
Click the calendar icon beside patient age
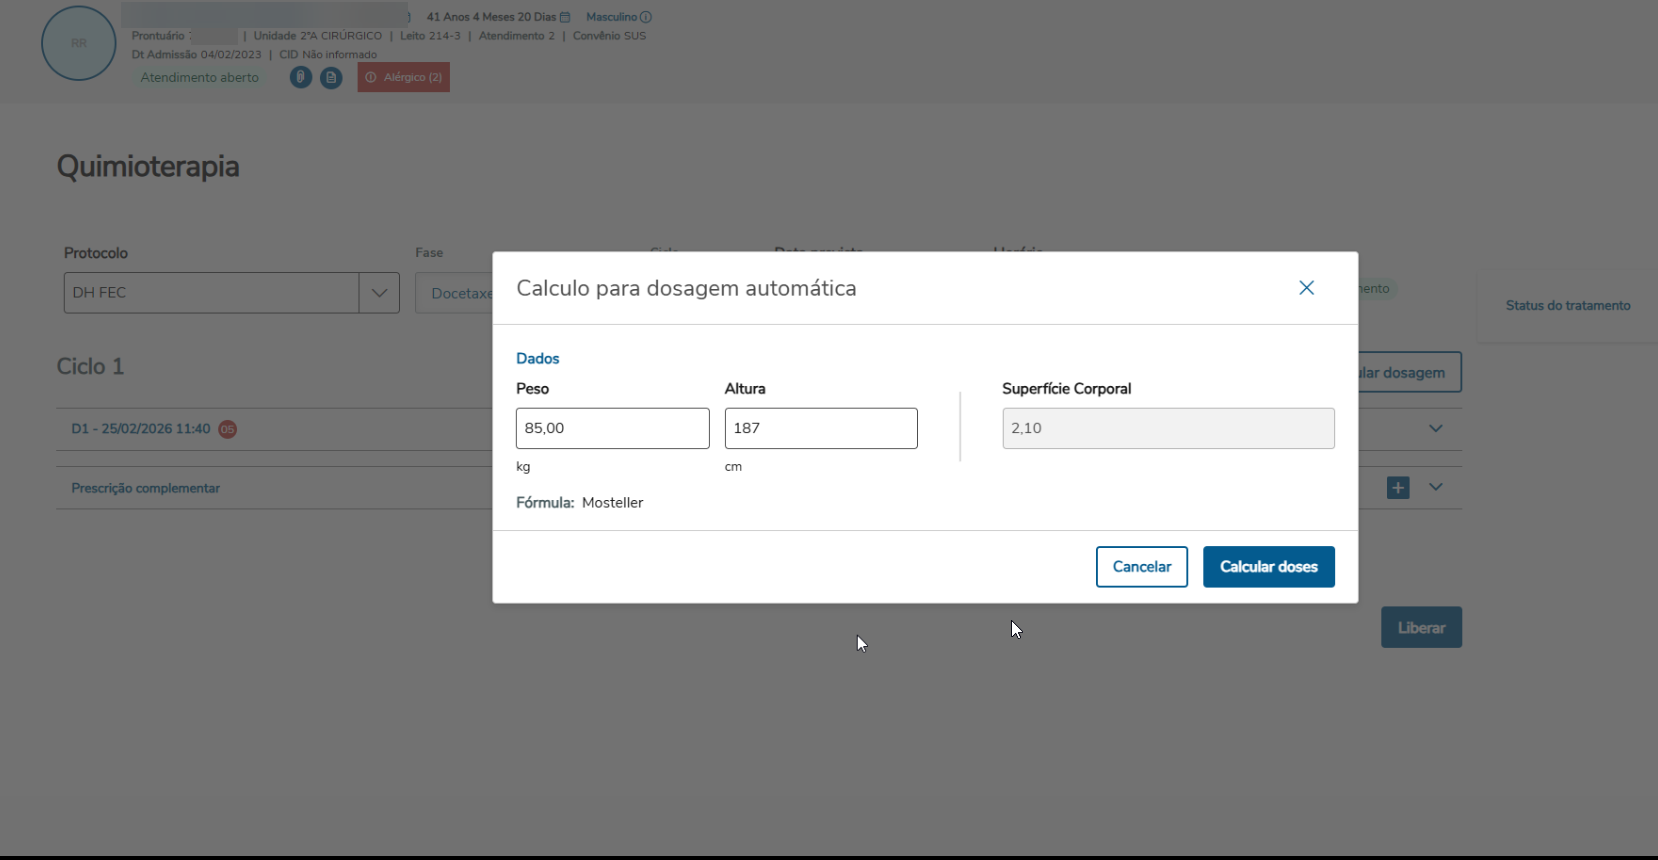pos(565,17)
